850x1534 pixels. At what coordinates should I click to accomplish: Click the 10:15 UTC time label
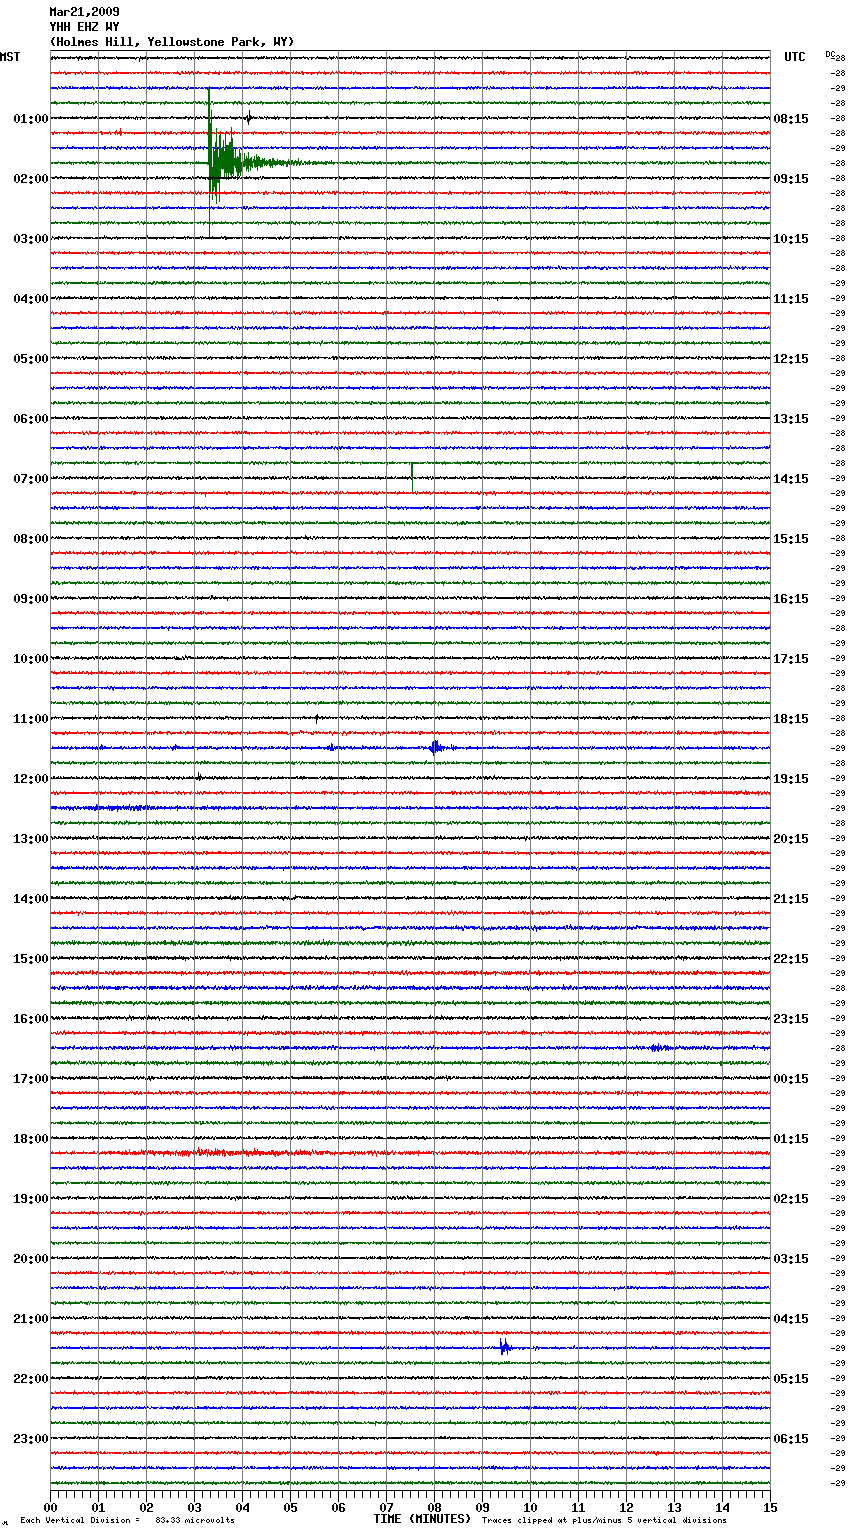(791, 239)
